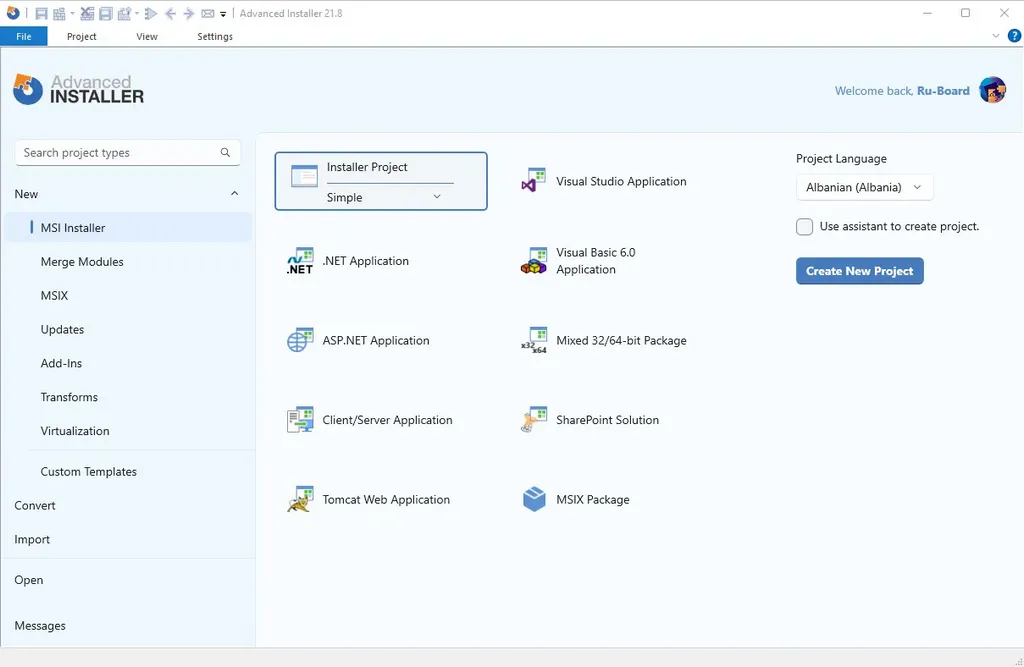Select the Visual Studio Application label
1024x667 pixels.
tap(621, 182)
